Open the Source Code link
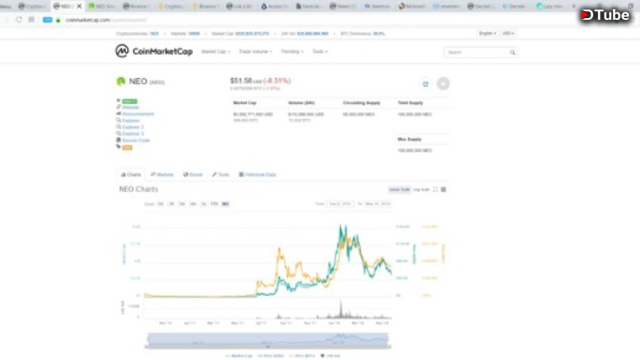 click(x=136, y=140)
